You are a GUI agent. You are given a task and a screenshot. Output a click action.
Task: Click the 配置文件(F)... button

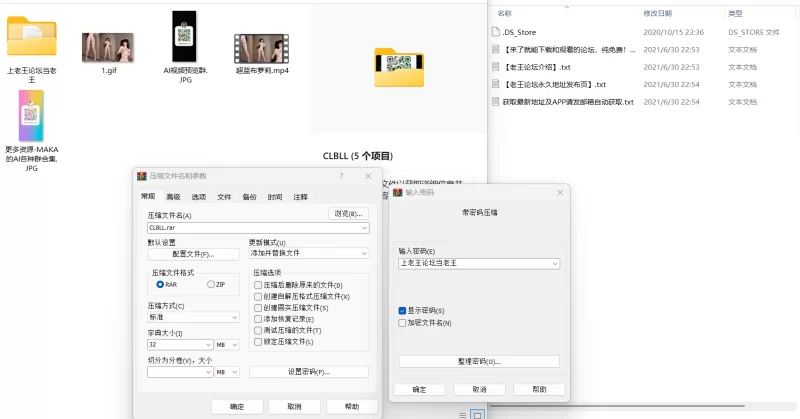[193, 254]
